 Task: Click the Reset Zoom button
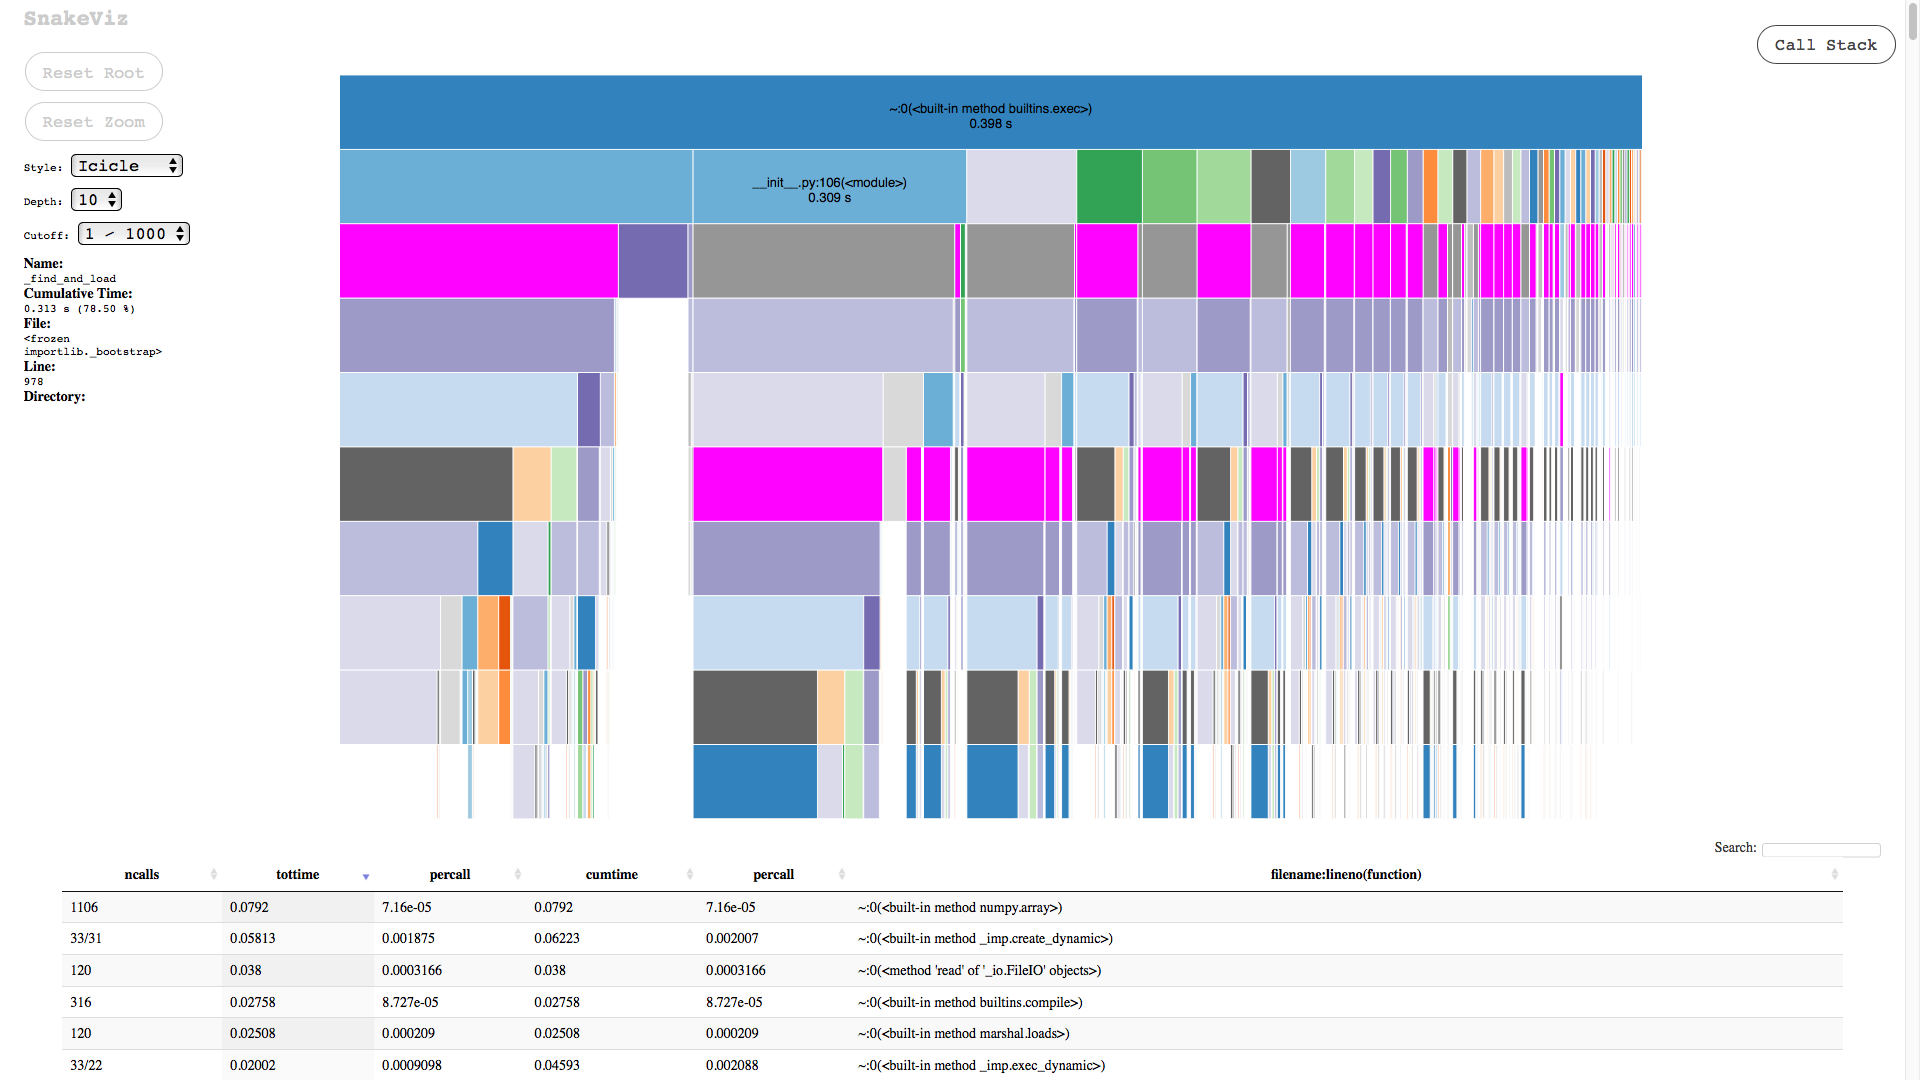tap(93, 121)
